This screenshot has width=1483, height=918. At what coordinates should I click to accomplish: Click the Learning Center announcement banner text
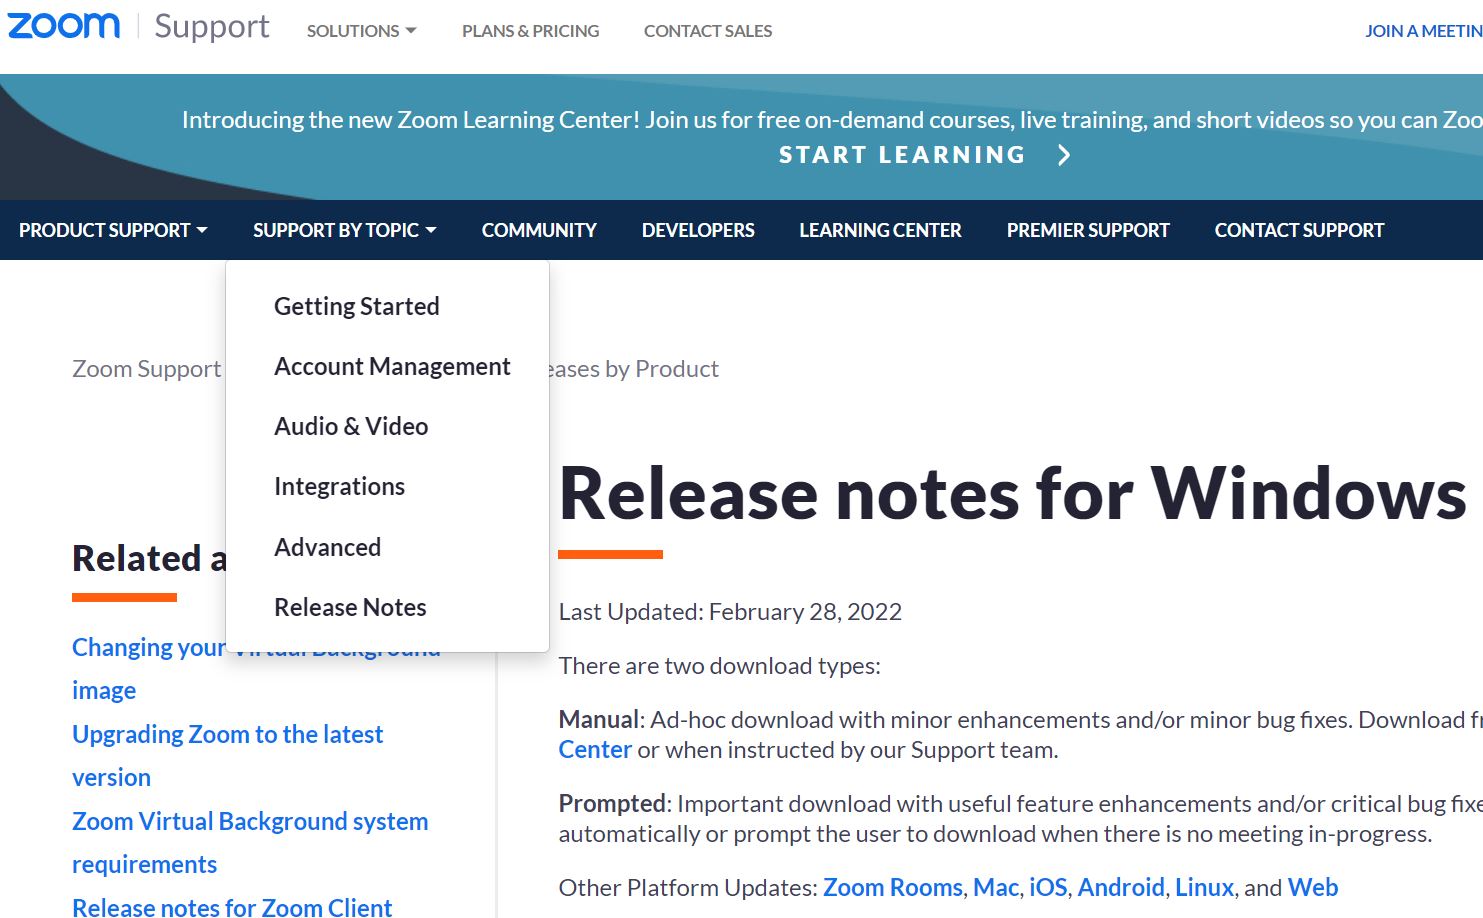point(832,120)
